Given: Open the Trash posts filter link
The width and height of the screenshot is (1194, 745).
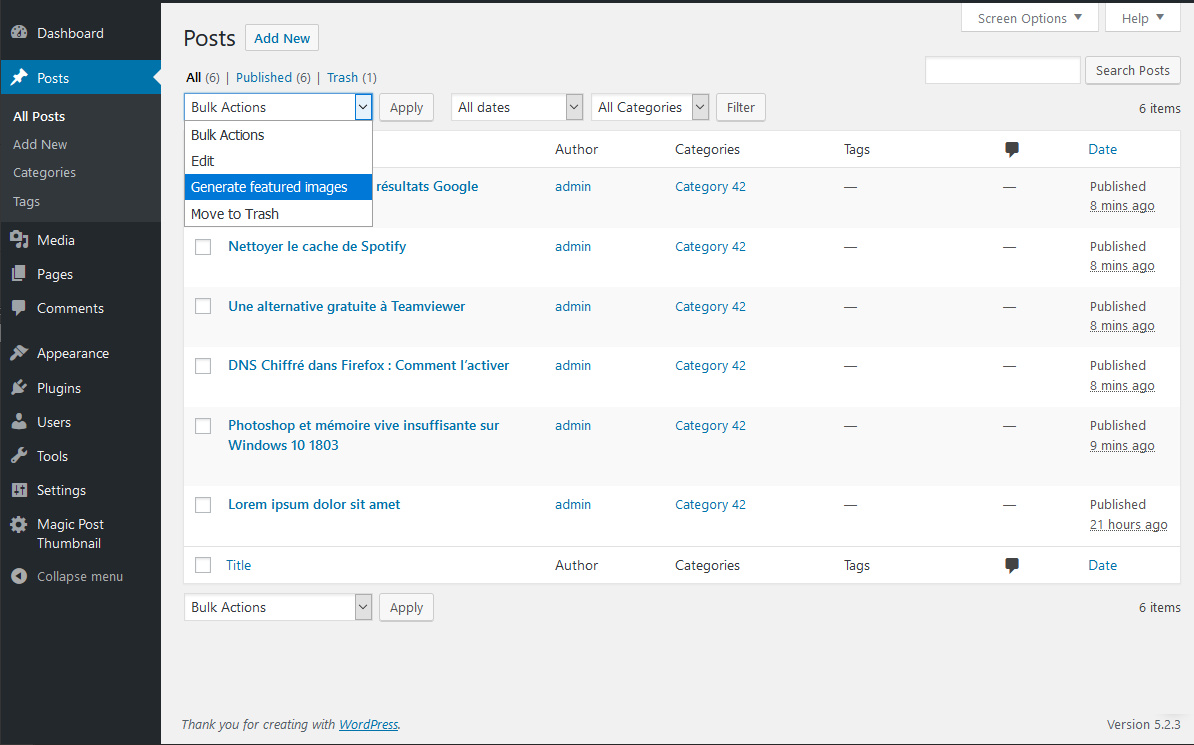Looking at the screenshot, I should [x=342, y=78].
